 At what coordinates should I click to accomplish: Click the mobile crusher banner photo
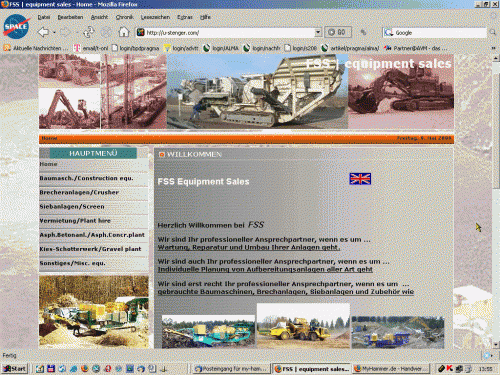tap(257, 91)
